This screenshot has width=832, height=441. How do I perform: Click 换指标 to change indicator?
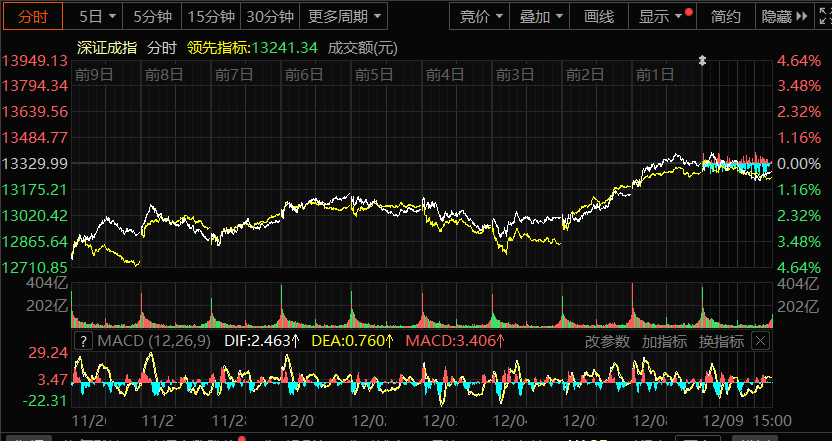click(x=721, y=341)
